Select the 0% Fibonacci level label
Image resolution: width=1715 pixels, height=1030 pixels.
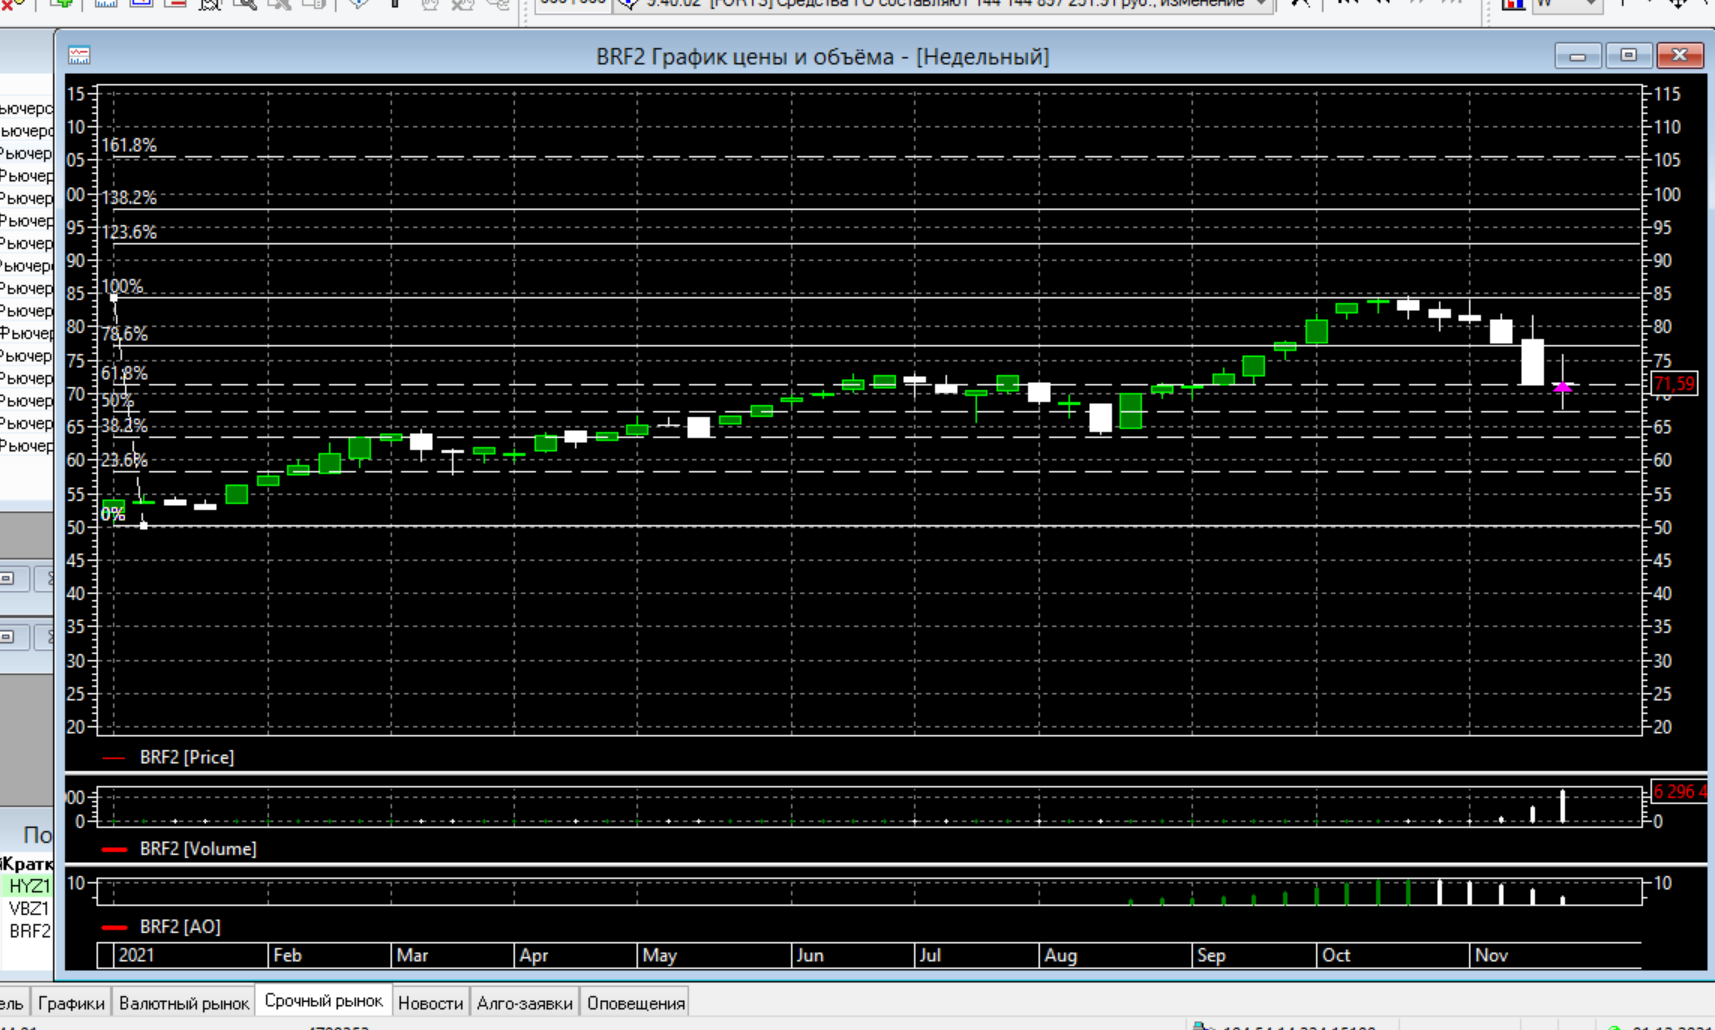point(113,514)
